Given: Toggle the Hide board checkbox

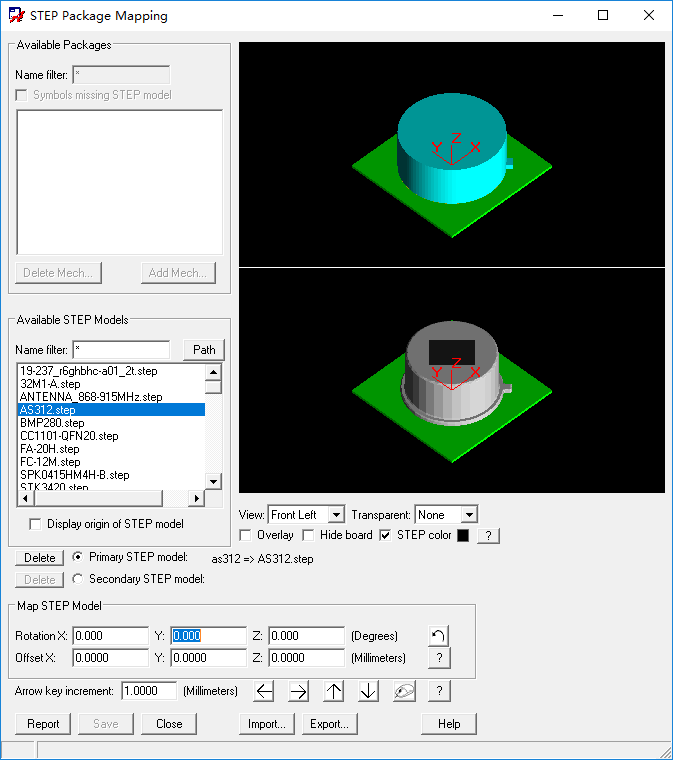Looking at the screenshot, I should pyautogui.click(x=308, y=535).
